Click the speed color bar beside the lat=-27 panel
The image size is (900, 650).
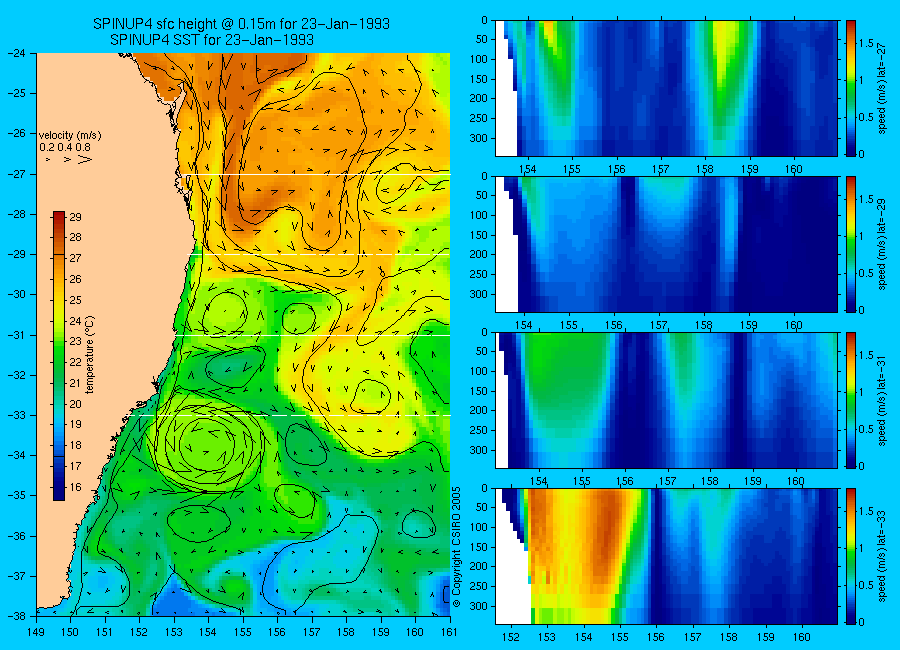[x=850, y=88]
